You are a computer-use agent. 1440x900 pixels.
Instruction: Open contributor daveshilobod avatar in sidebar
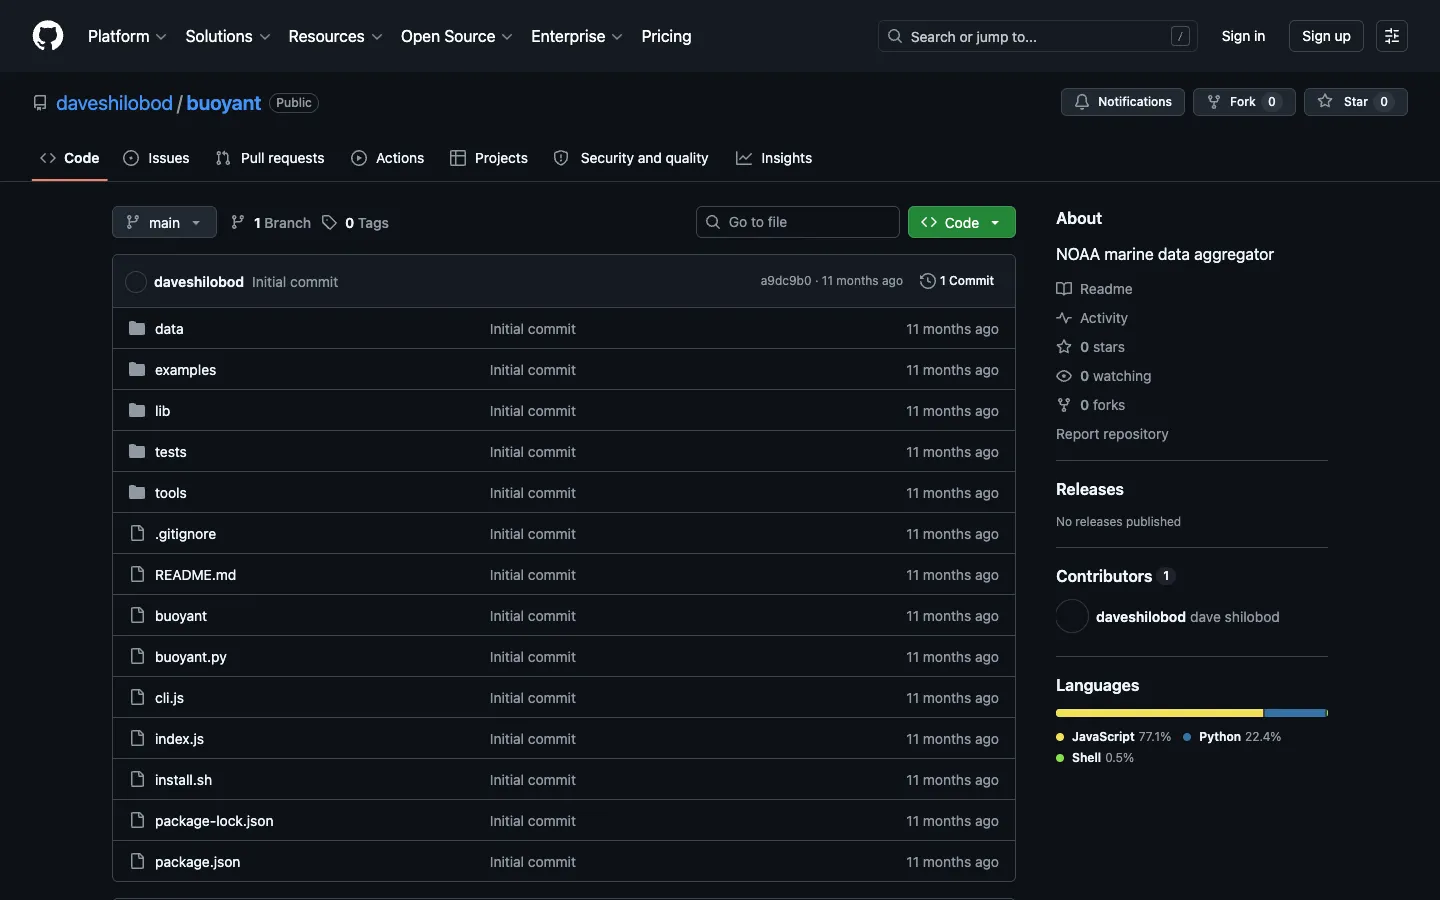[x=1072, y=616]
